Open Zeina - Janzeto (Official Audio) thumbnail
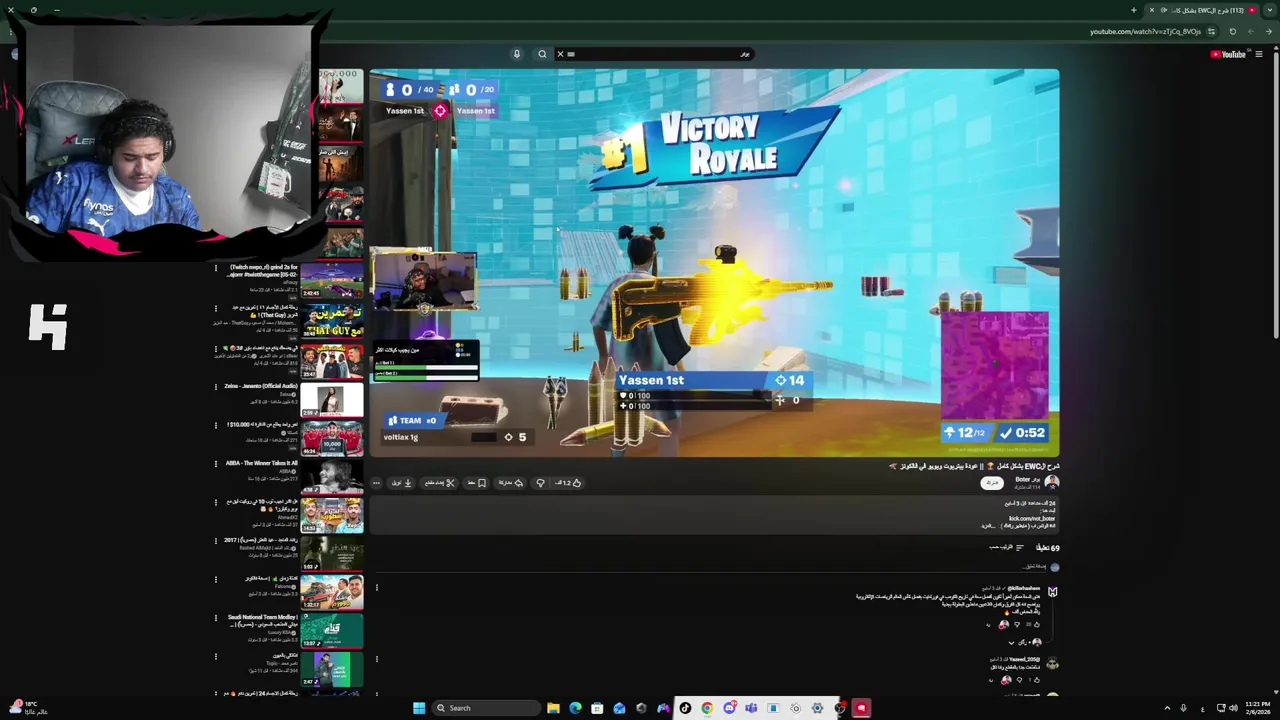 [x=332, y=400]
